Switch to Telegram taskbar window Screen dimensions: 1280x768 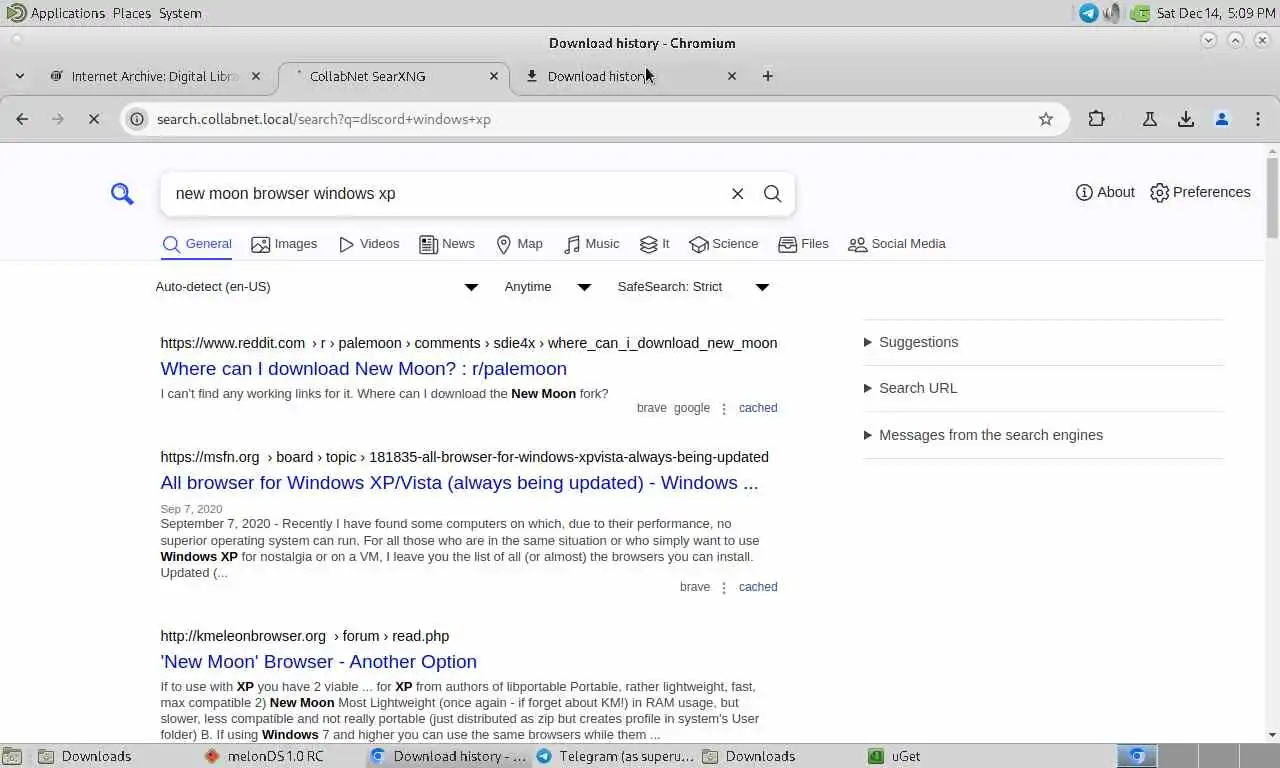pyautogui.click(x=615, y=756)
